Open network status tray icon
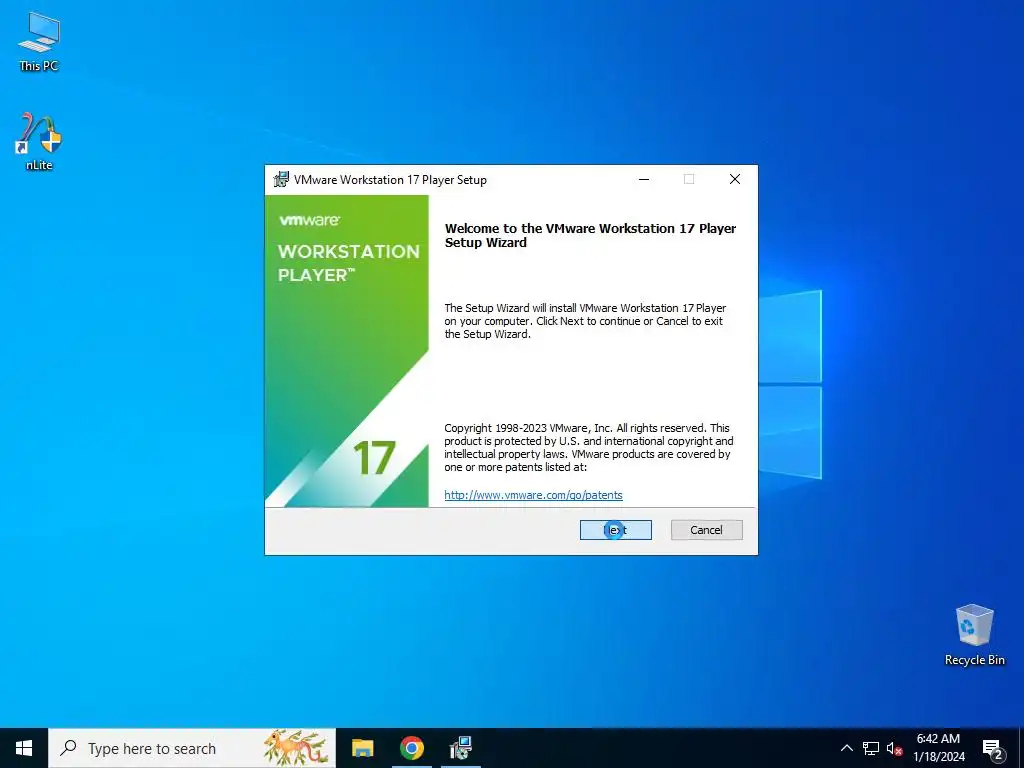This screenshot has width=1024, height=768. pyautogui.click(x=871, y=748)
